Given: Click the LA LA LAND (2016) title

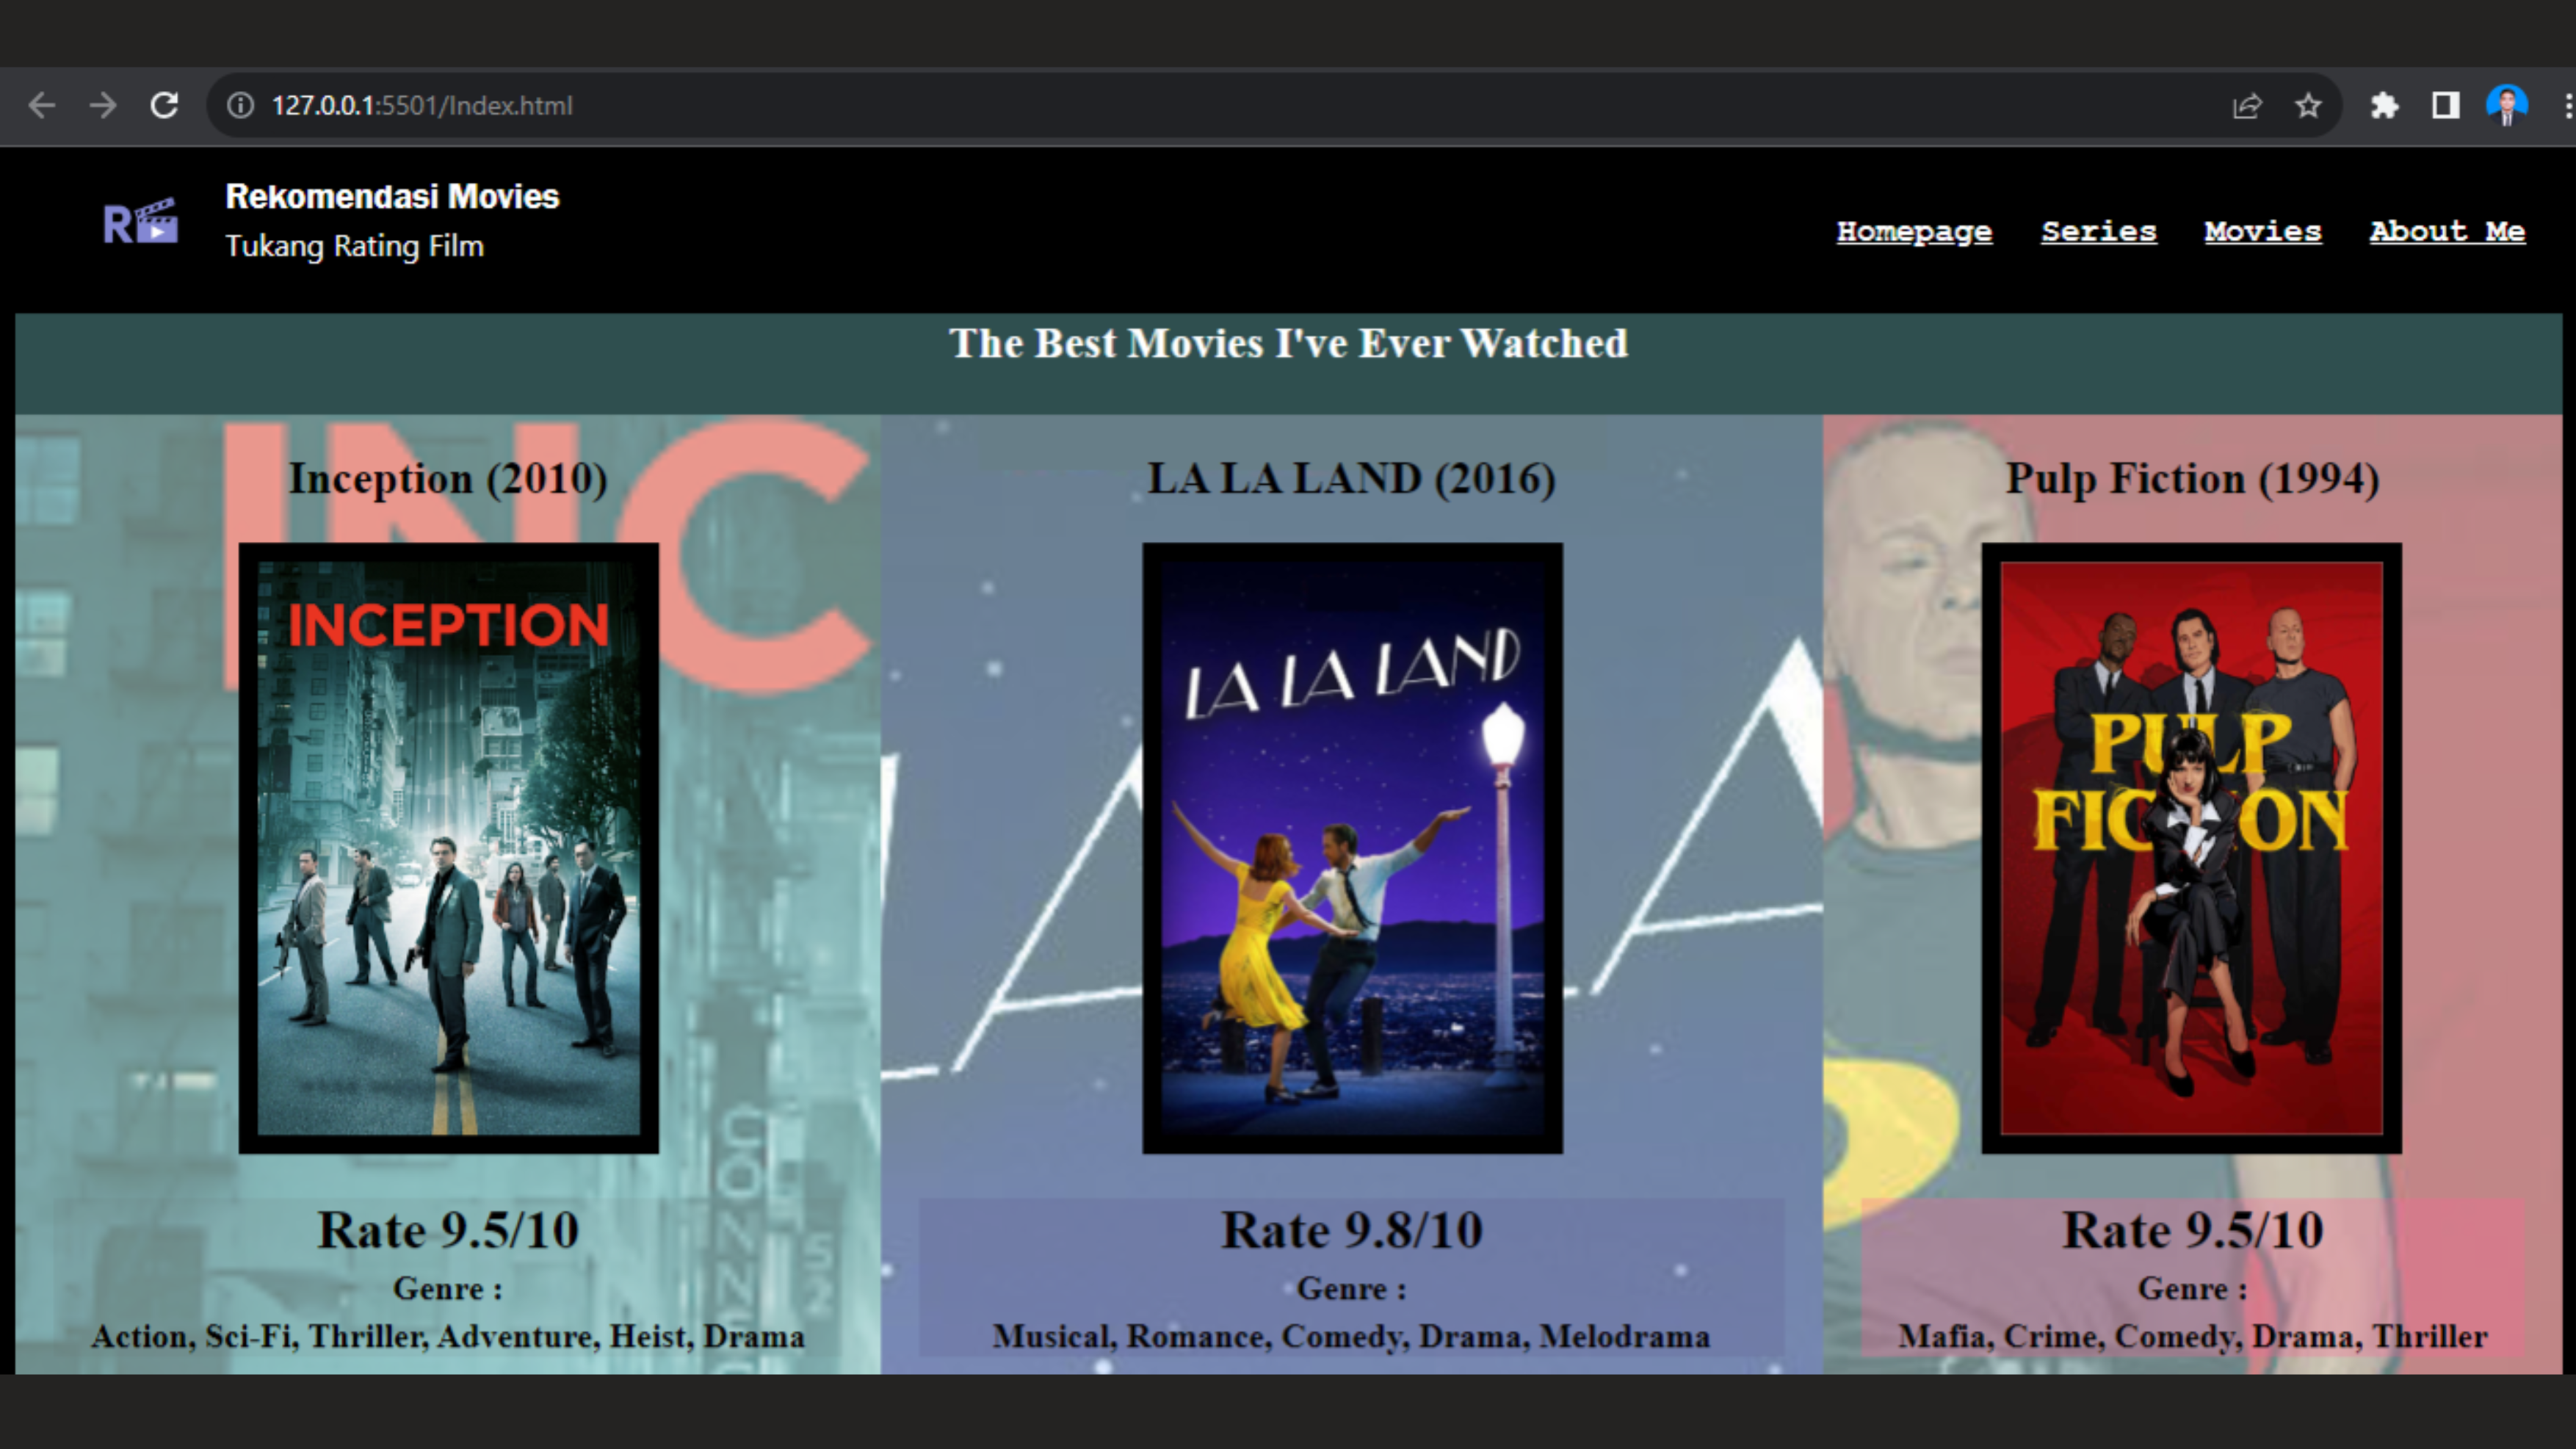Looking at the screenshot, I should 1352,479.
